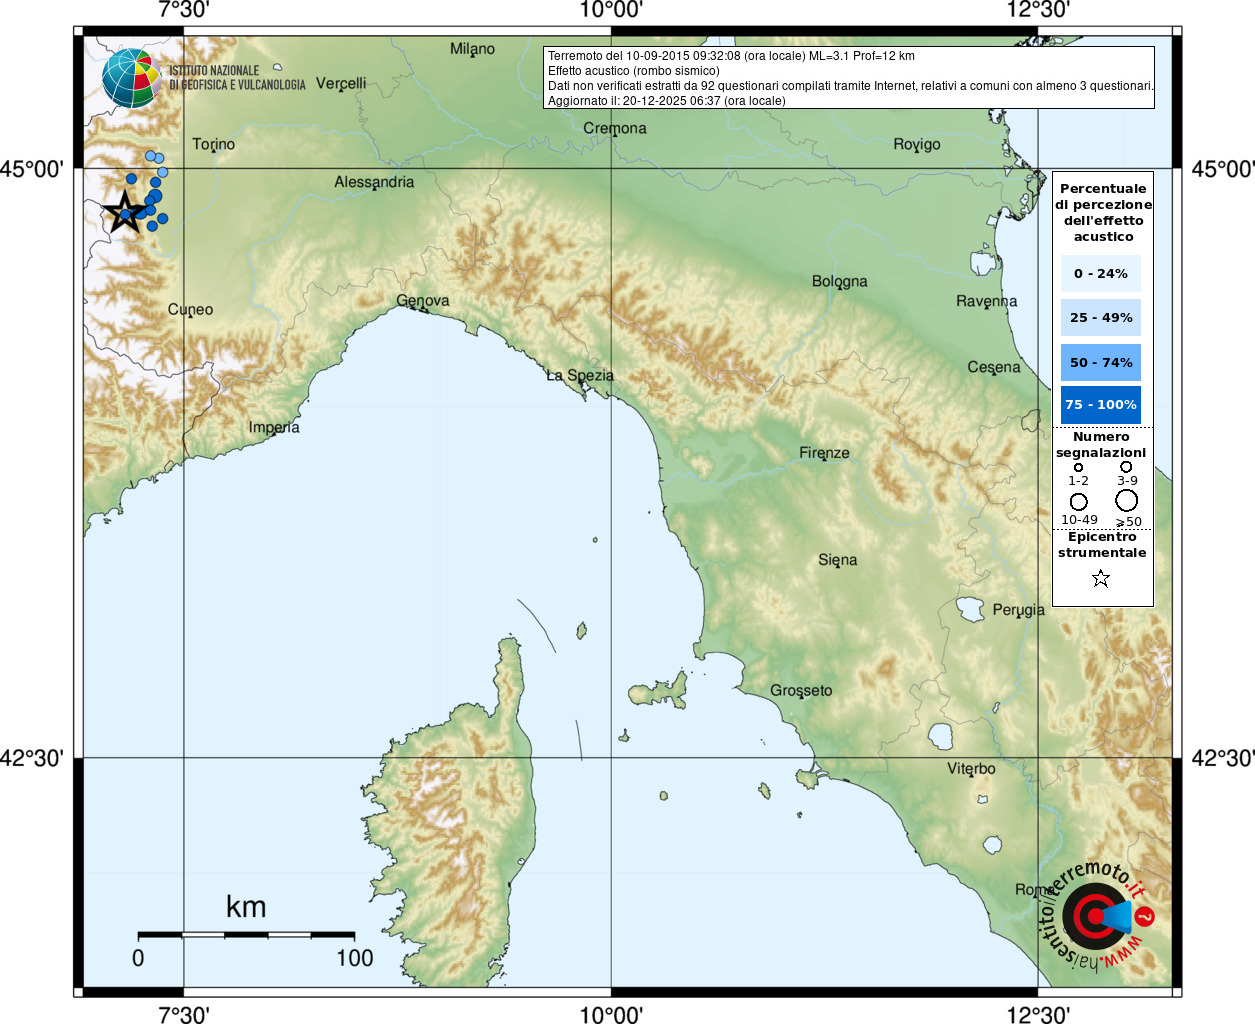Image resolution: width=1255 pixels, height=1024 pixels.
Task: Select the 50 - 74% color swatch
Action: coord(1101,362)
